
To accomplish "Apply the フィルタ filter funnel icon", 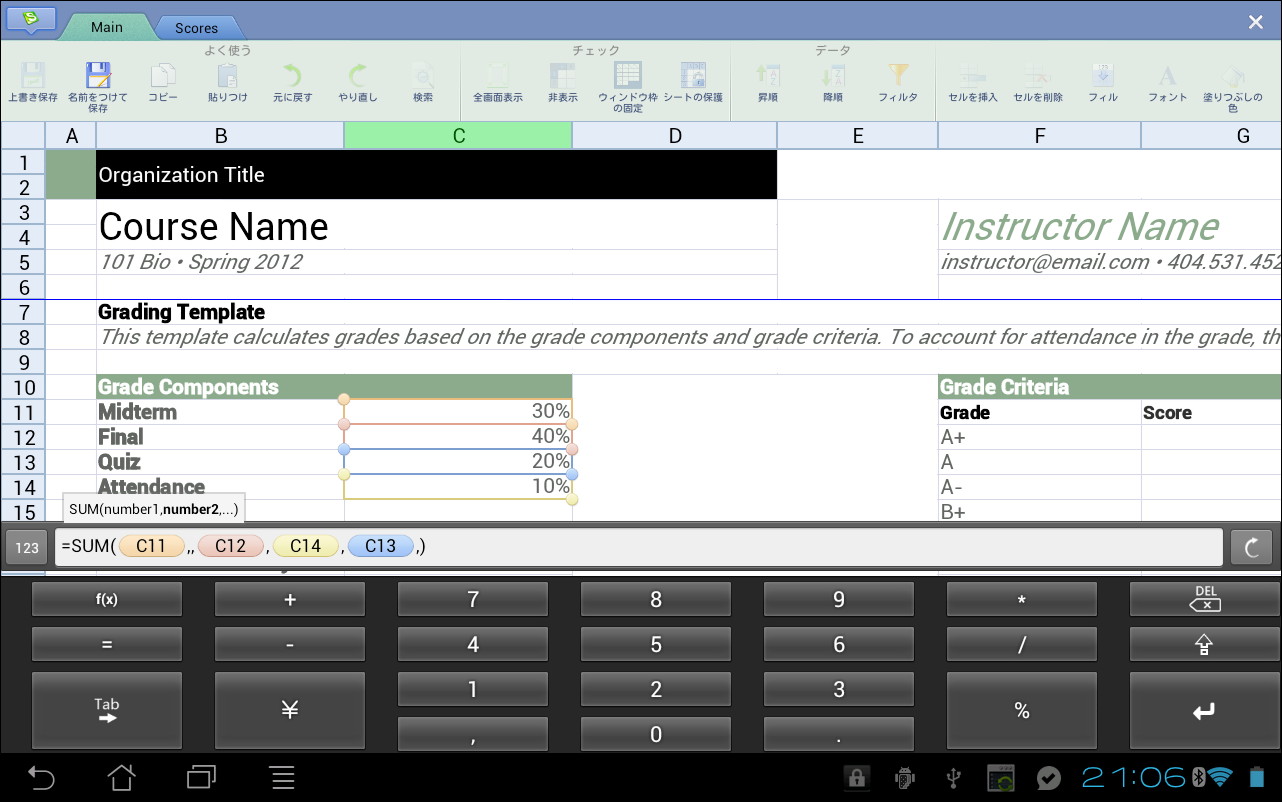I will click(x=898, y=76).
